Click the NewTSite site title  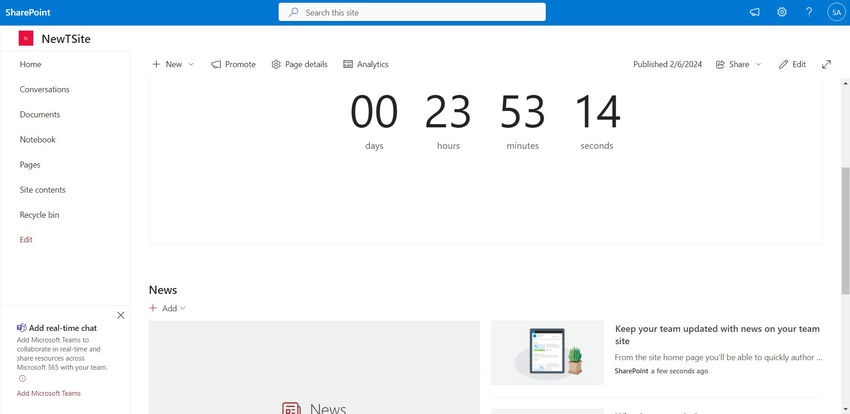coord(66,39)
